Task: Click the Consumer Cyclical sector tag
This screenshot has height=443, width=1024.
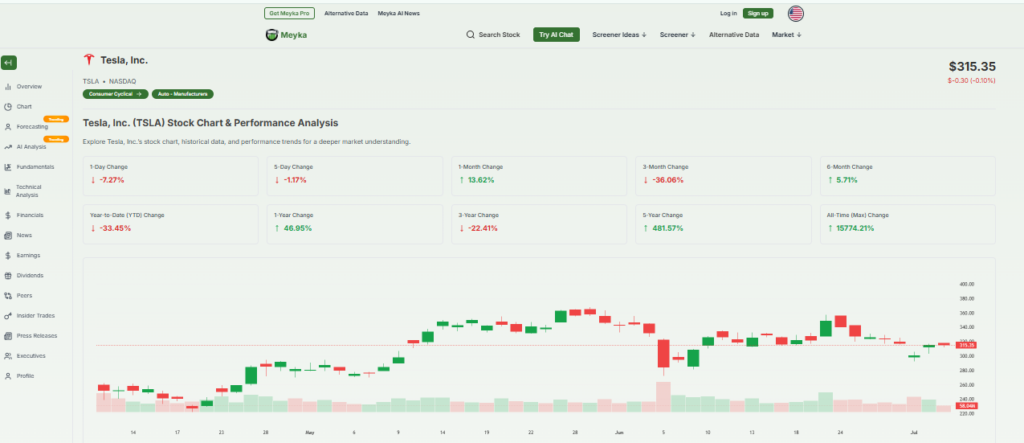Action: point(116,94)
